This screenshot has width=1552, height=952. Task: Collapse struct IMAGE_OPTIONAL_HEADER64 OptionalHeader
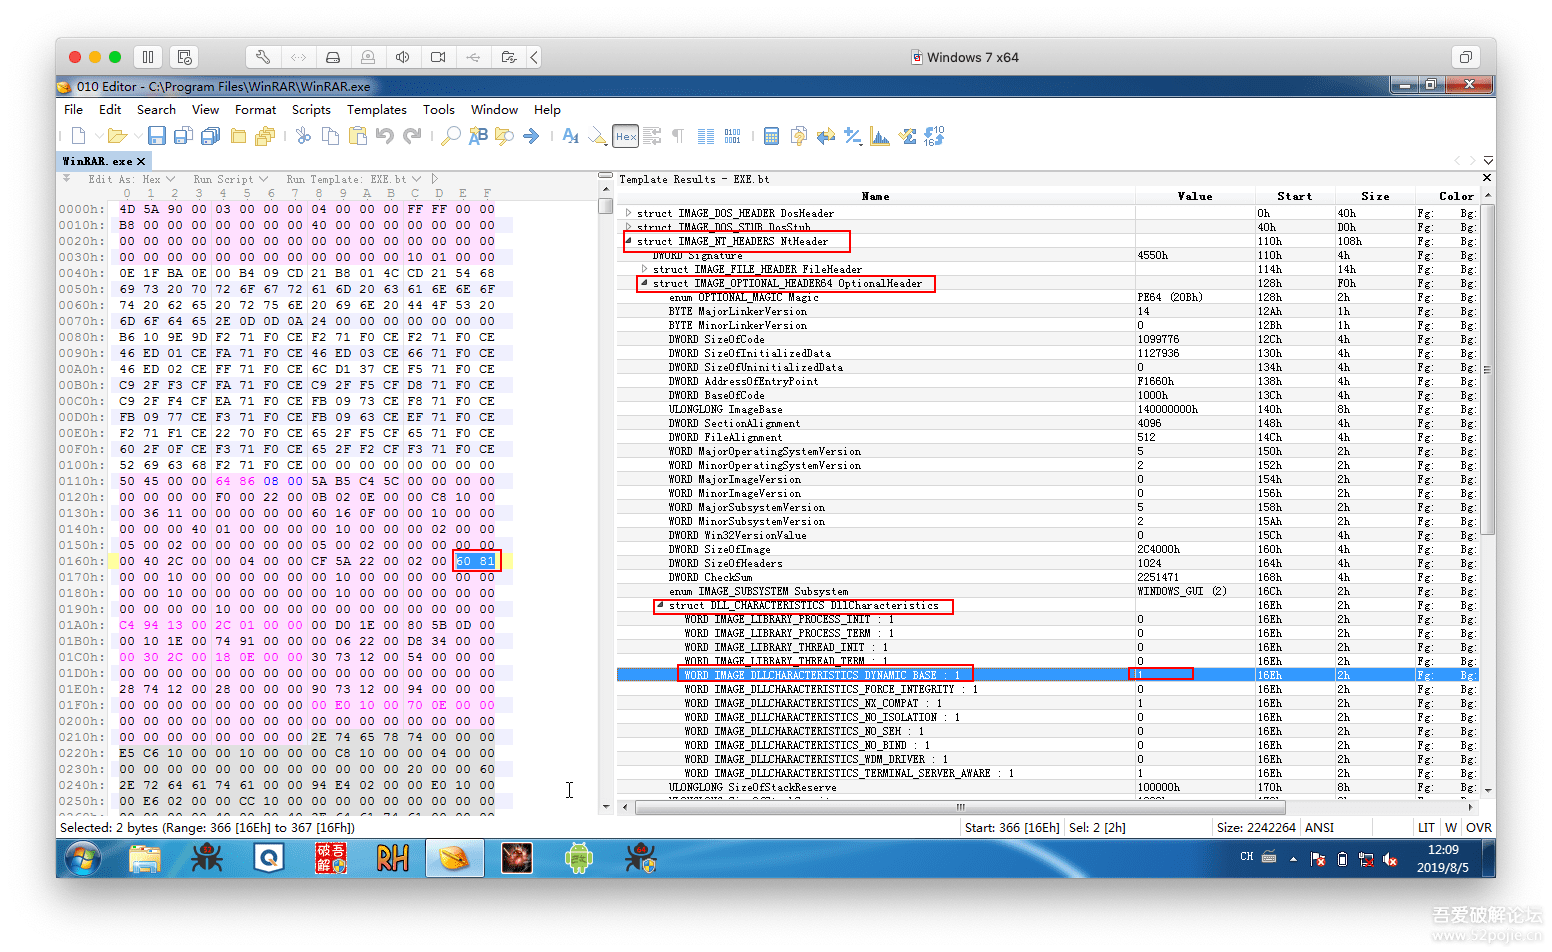644,283
